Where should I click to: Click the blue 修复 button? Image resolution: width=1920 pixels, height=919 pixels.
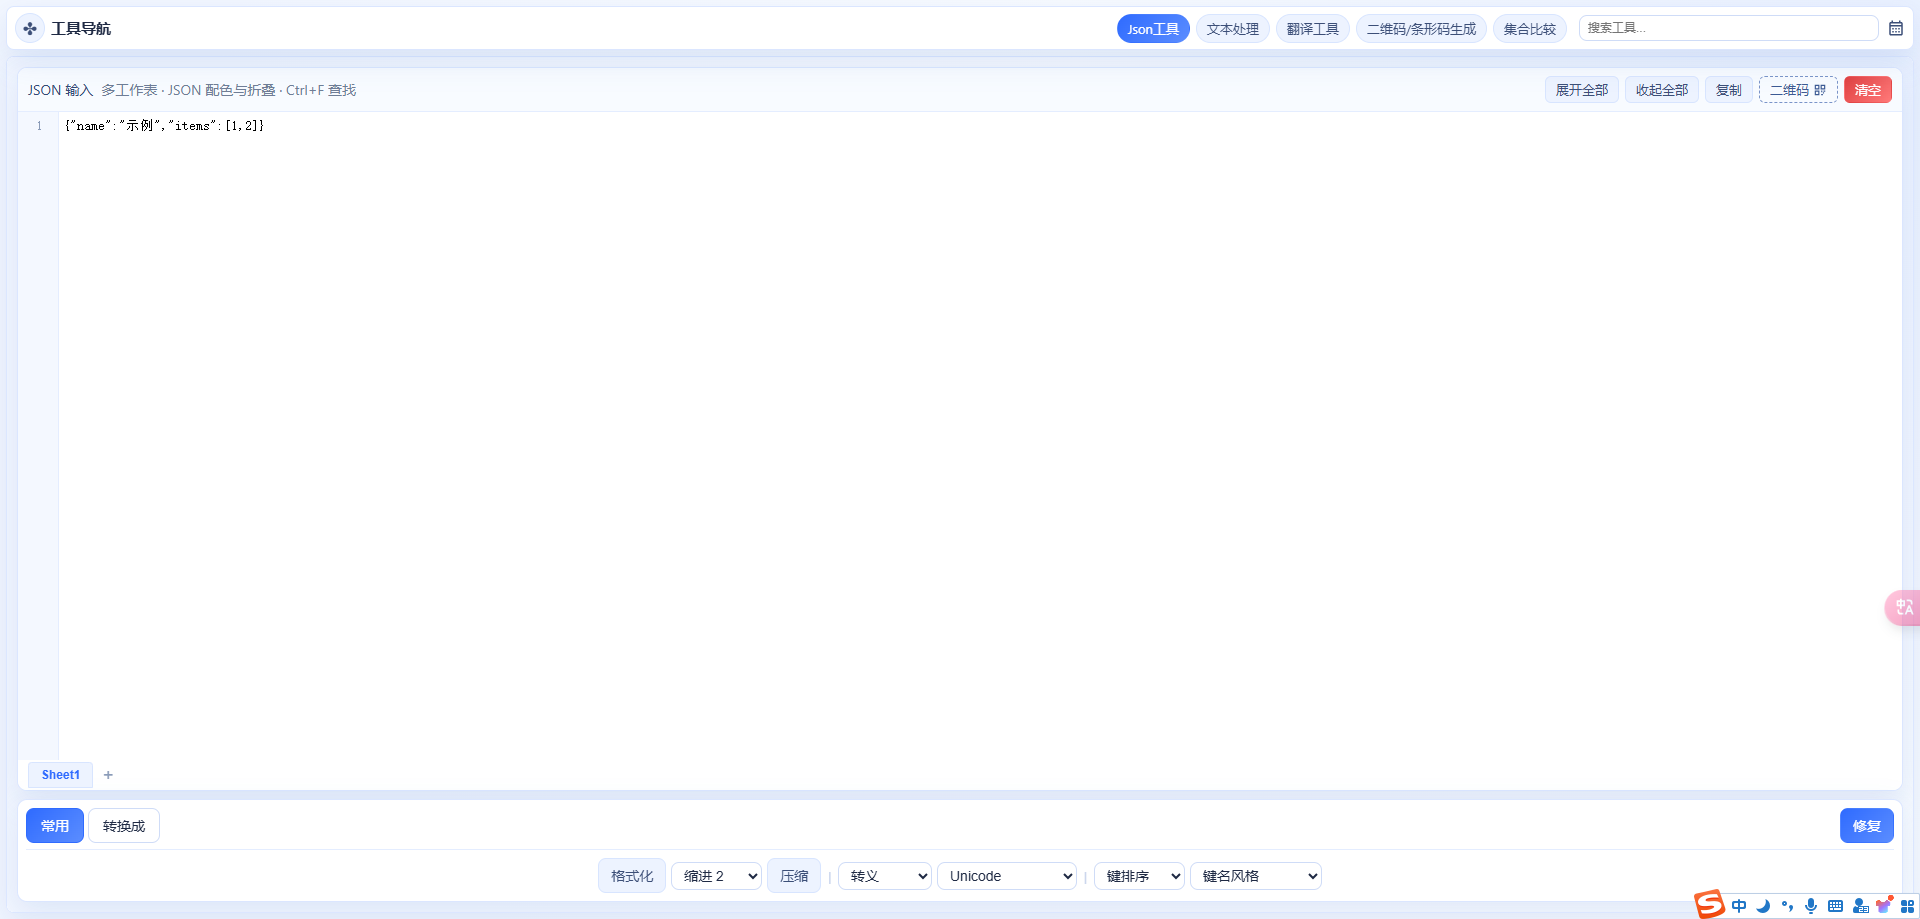[1866, 826]
